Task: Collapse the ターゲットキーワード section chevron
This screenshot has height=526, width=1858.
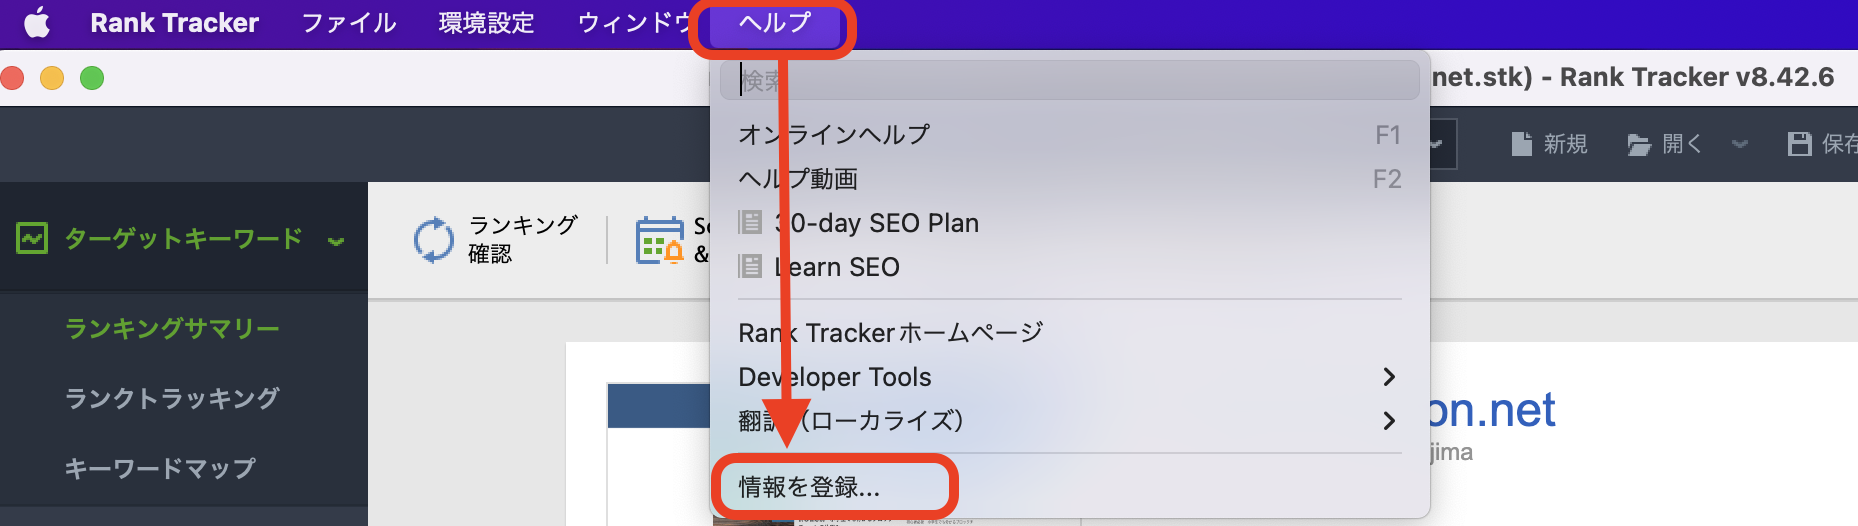Action: 336,241
